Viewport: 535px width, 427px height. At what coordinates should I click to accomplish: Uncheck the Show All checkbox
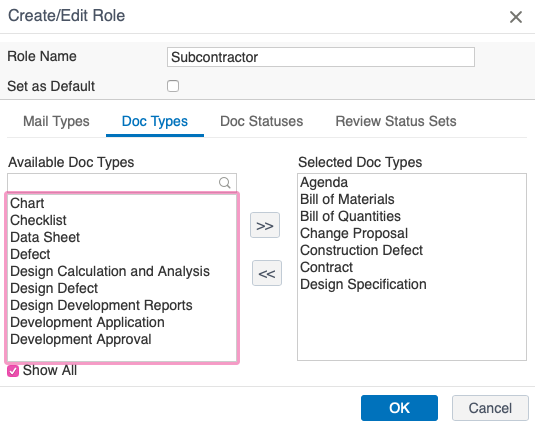pyautogui.click(x=13, y=371)
